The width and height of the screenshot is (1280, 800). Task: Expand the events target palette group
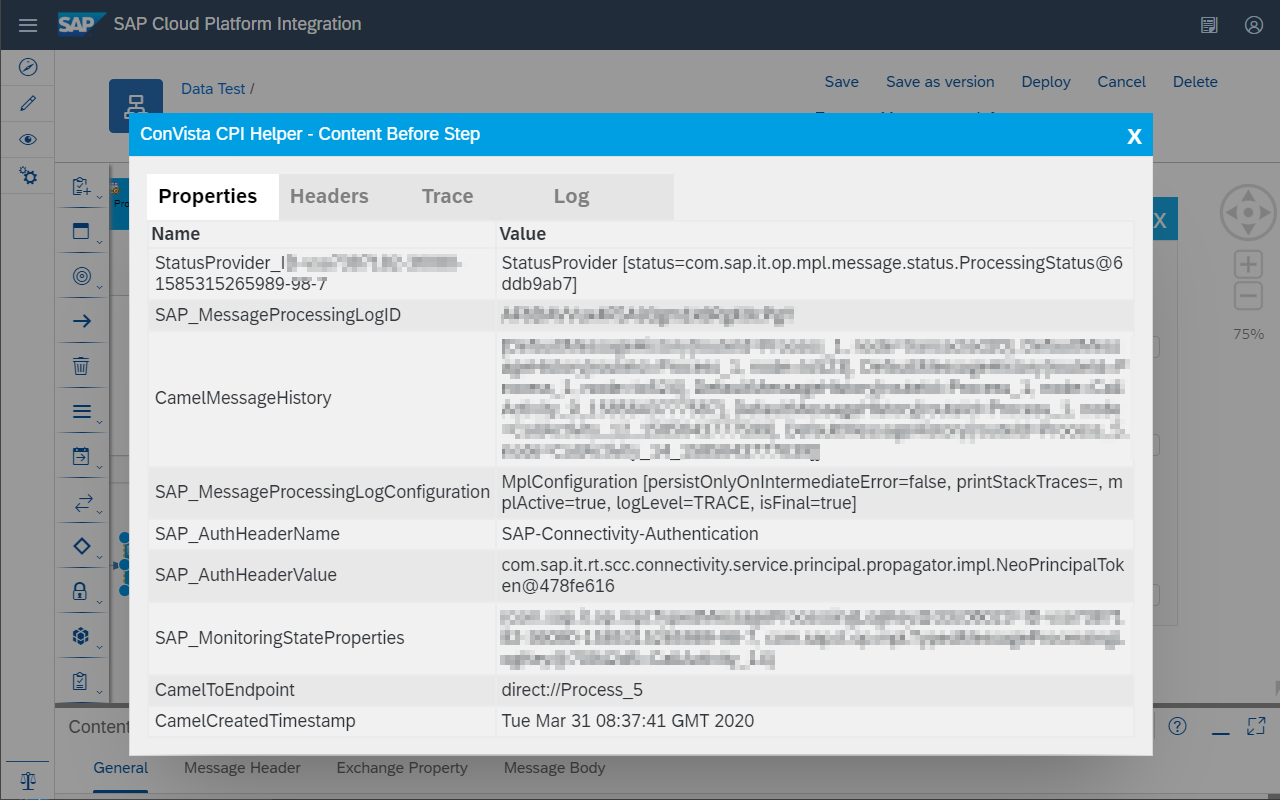82,276
